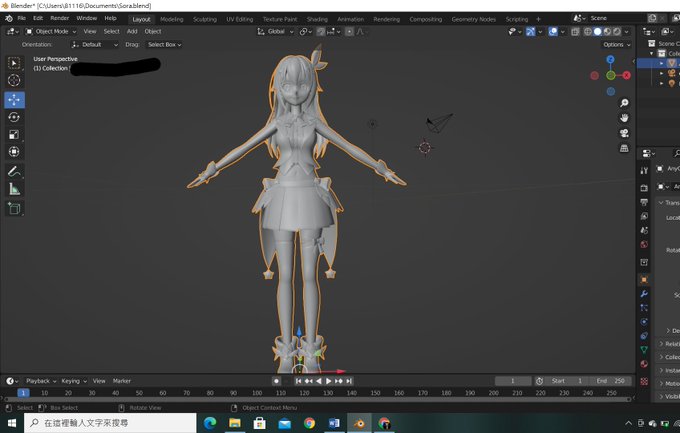680x433 pixels.
Task: Click the current frame number field
Action: pos(513,381)
